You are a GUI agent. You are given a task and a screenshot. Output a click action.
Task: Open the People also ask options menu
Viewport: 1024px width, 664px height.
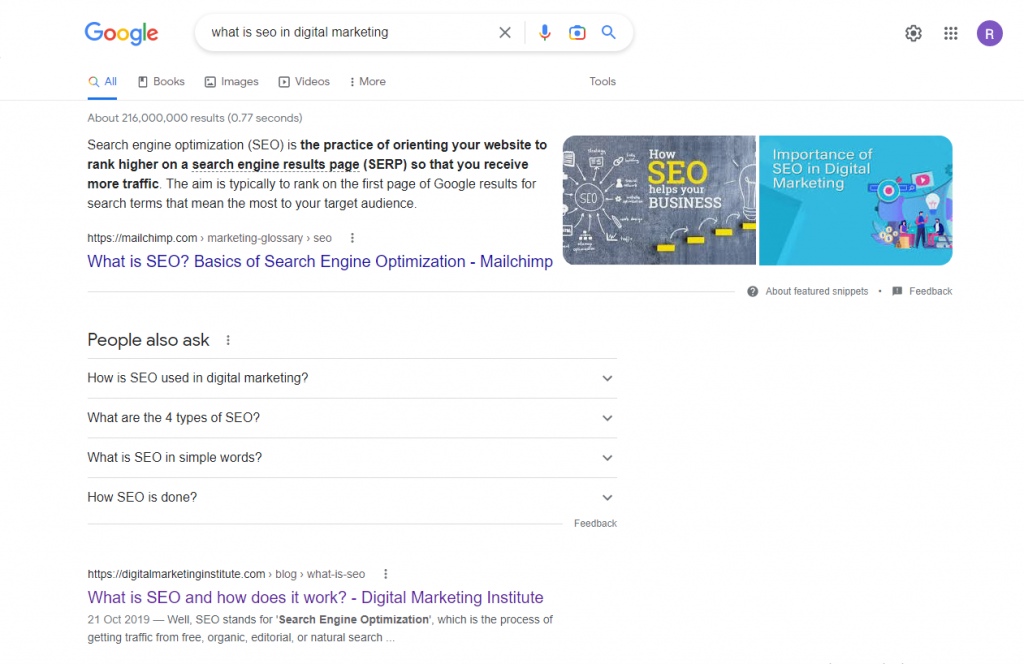click(228, 340)
